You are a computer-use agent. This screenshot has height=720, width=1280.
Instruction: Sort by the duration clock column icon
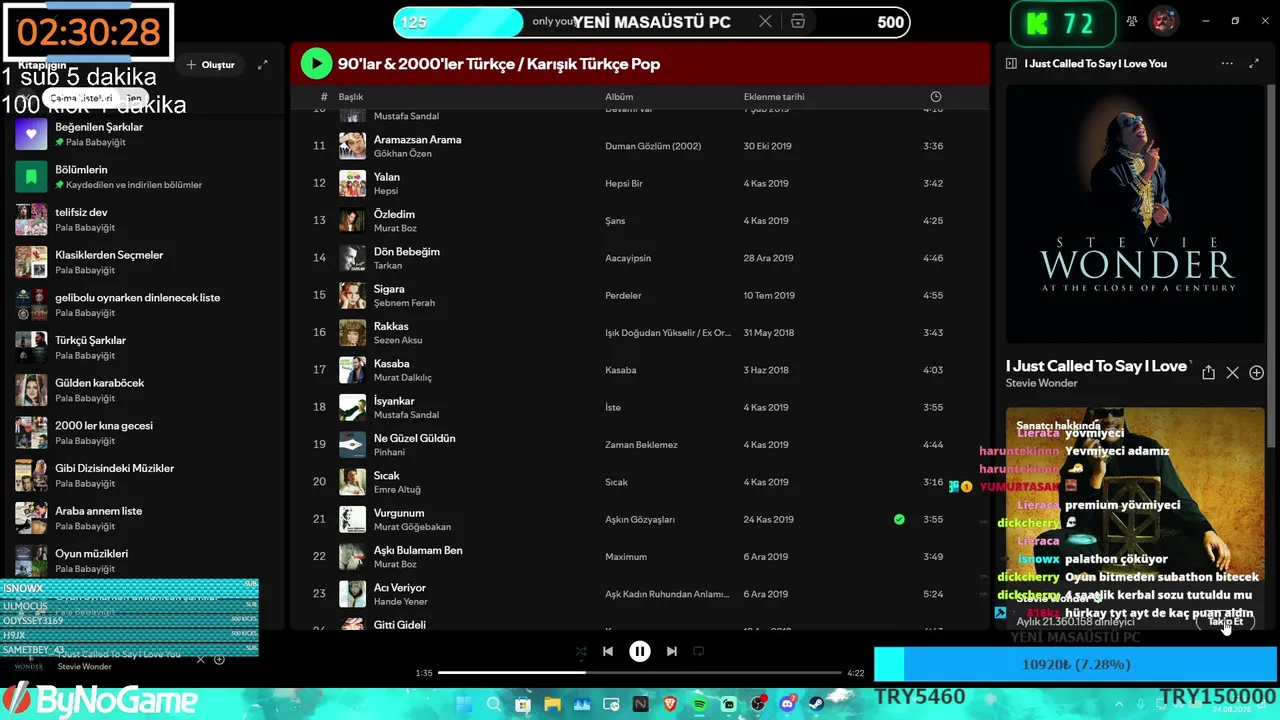coord(935,97)
